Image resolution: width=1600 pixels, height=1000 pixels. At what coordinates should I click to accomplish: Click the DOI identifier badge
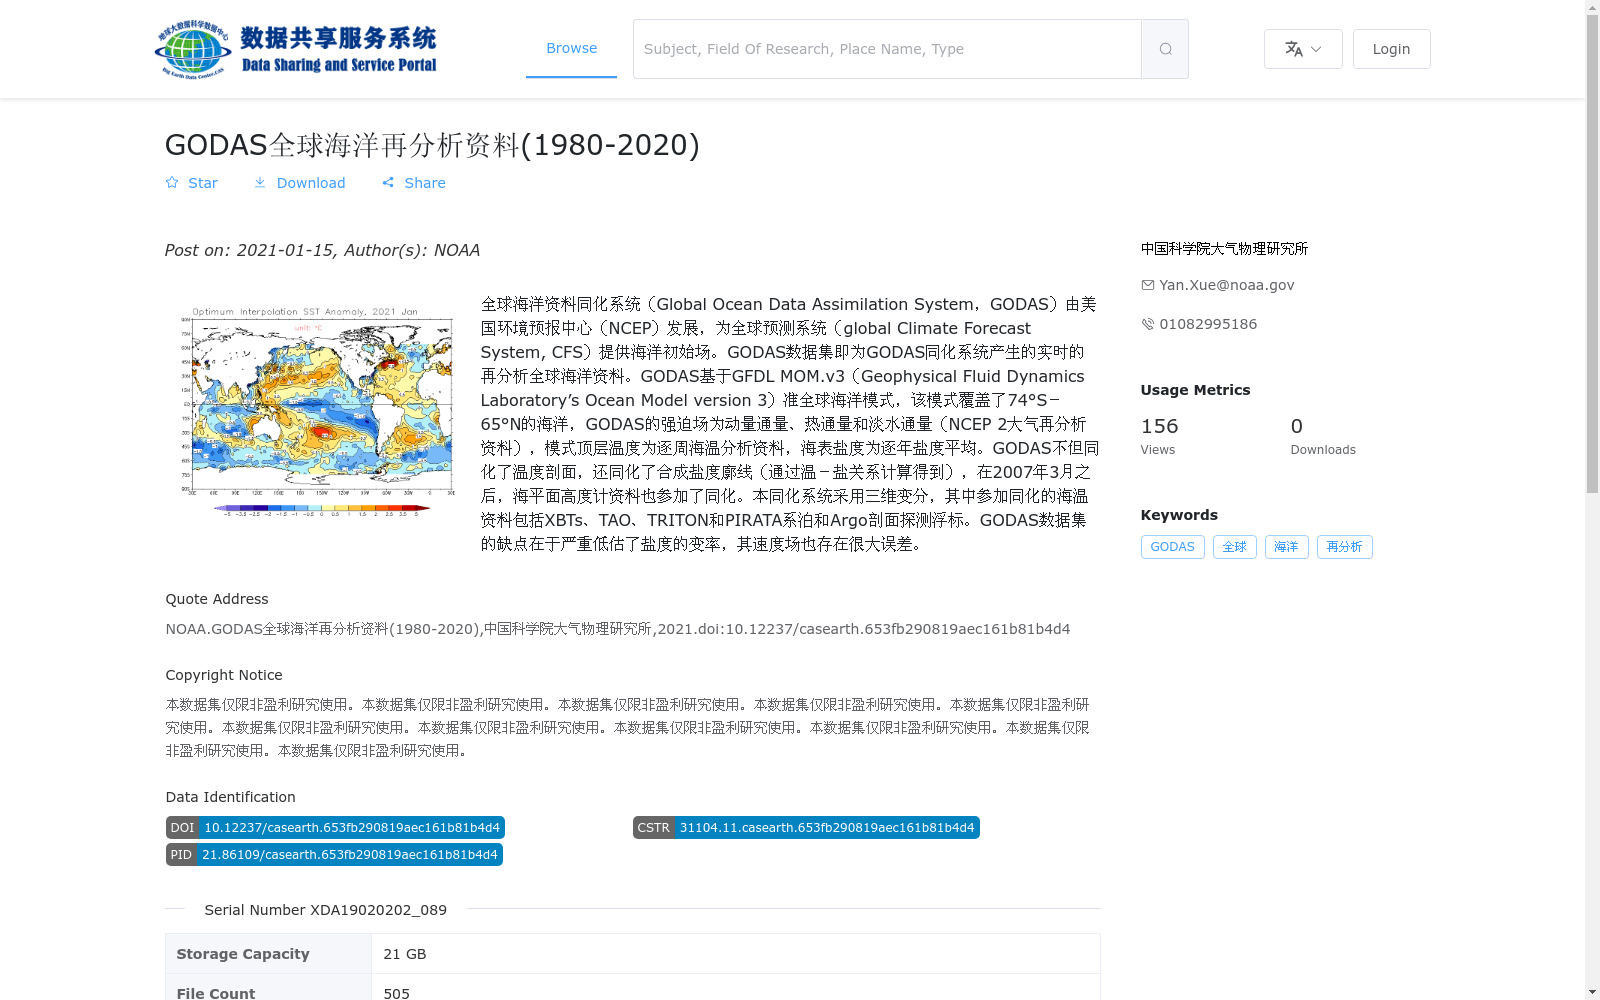point(334,827)
